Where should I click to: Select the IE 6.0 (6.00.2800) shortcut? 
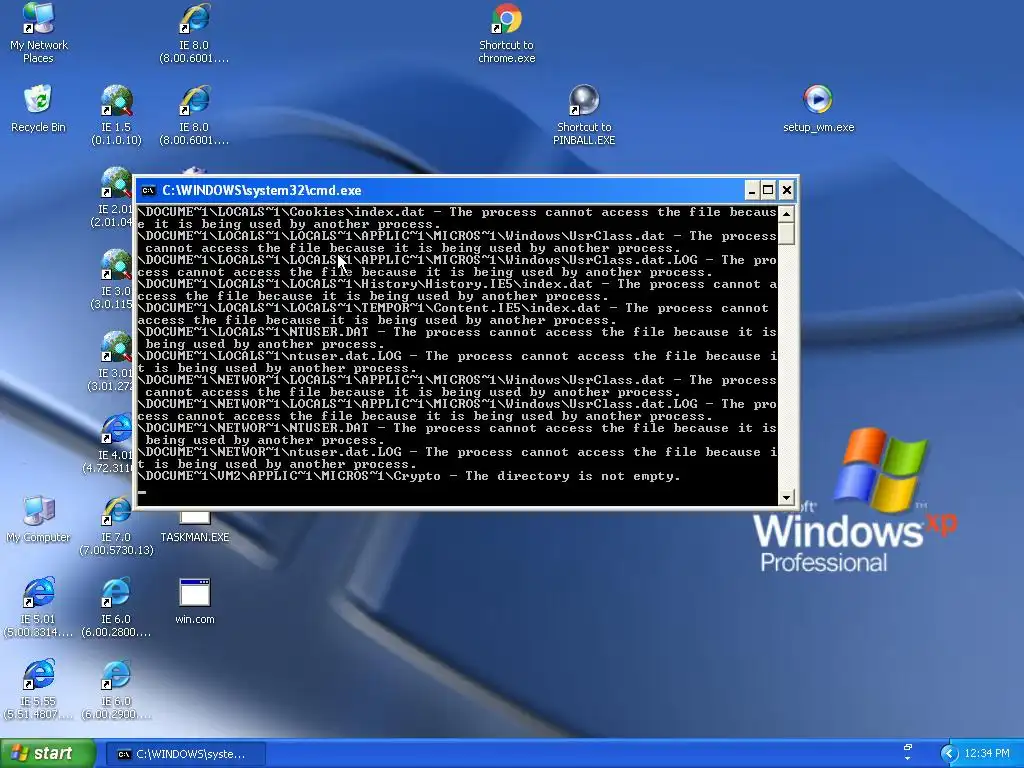point(116,608)
